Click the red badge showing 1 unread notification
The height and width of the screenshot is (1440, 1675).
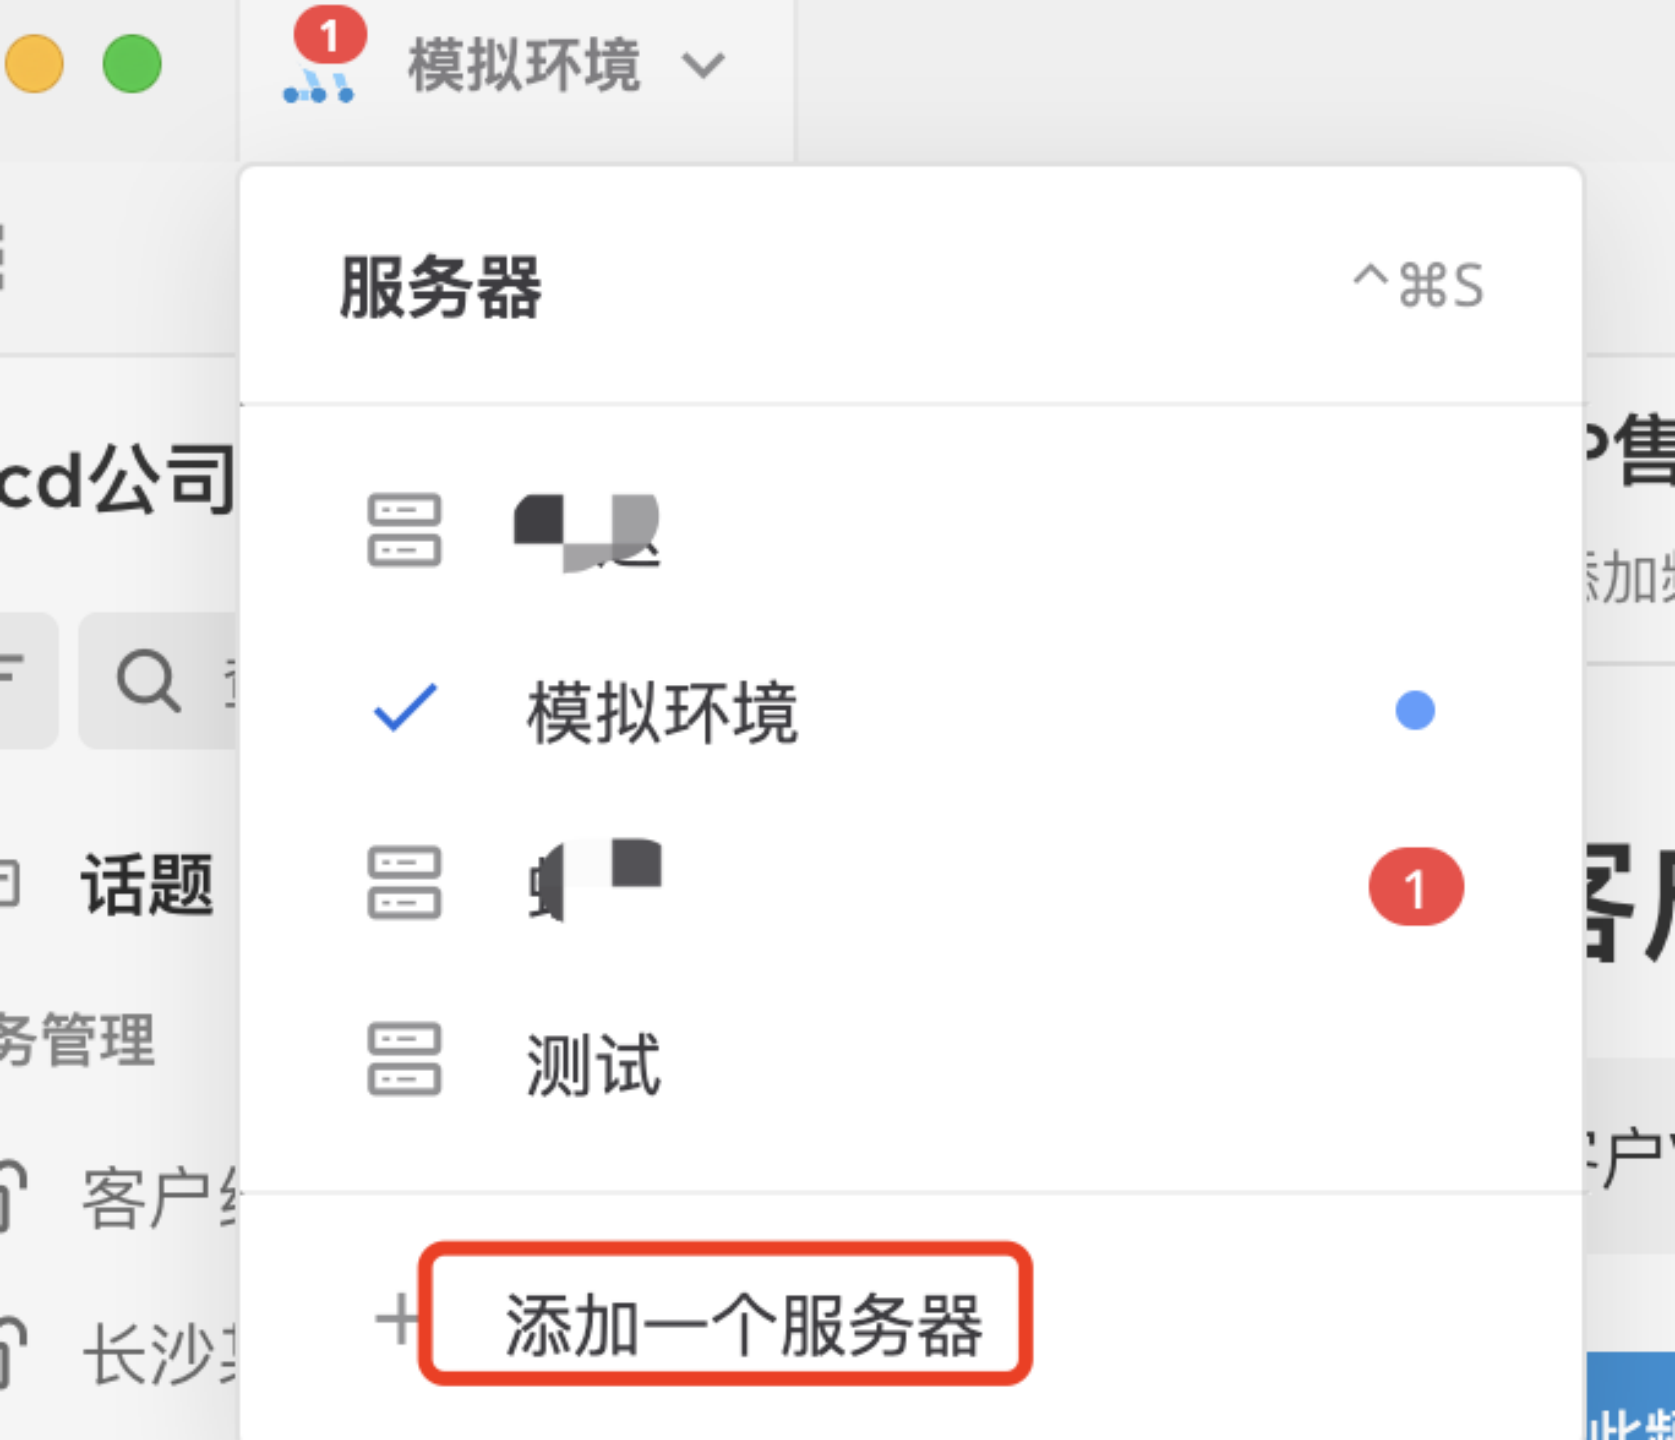click(1416, 887)
